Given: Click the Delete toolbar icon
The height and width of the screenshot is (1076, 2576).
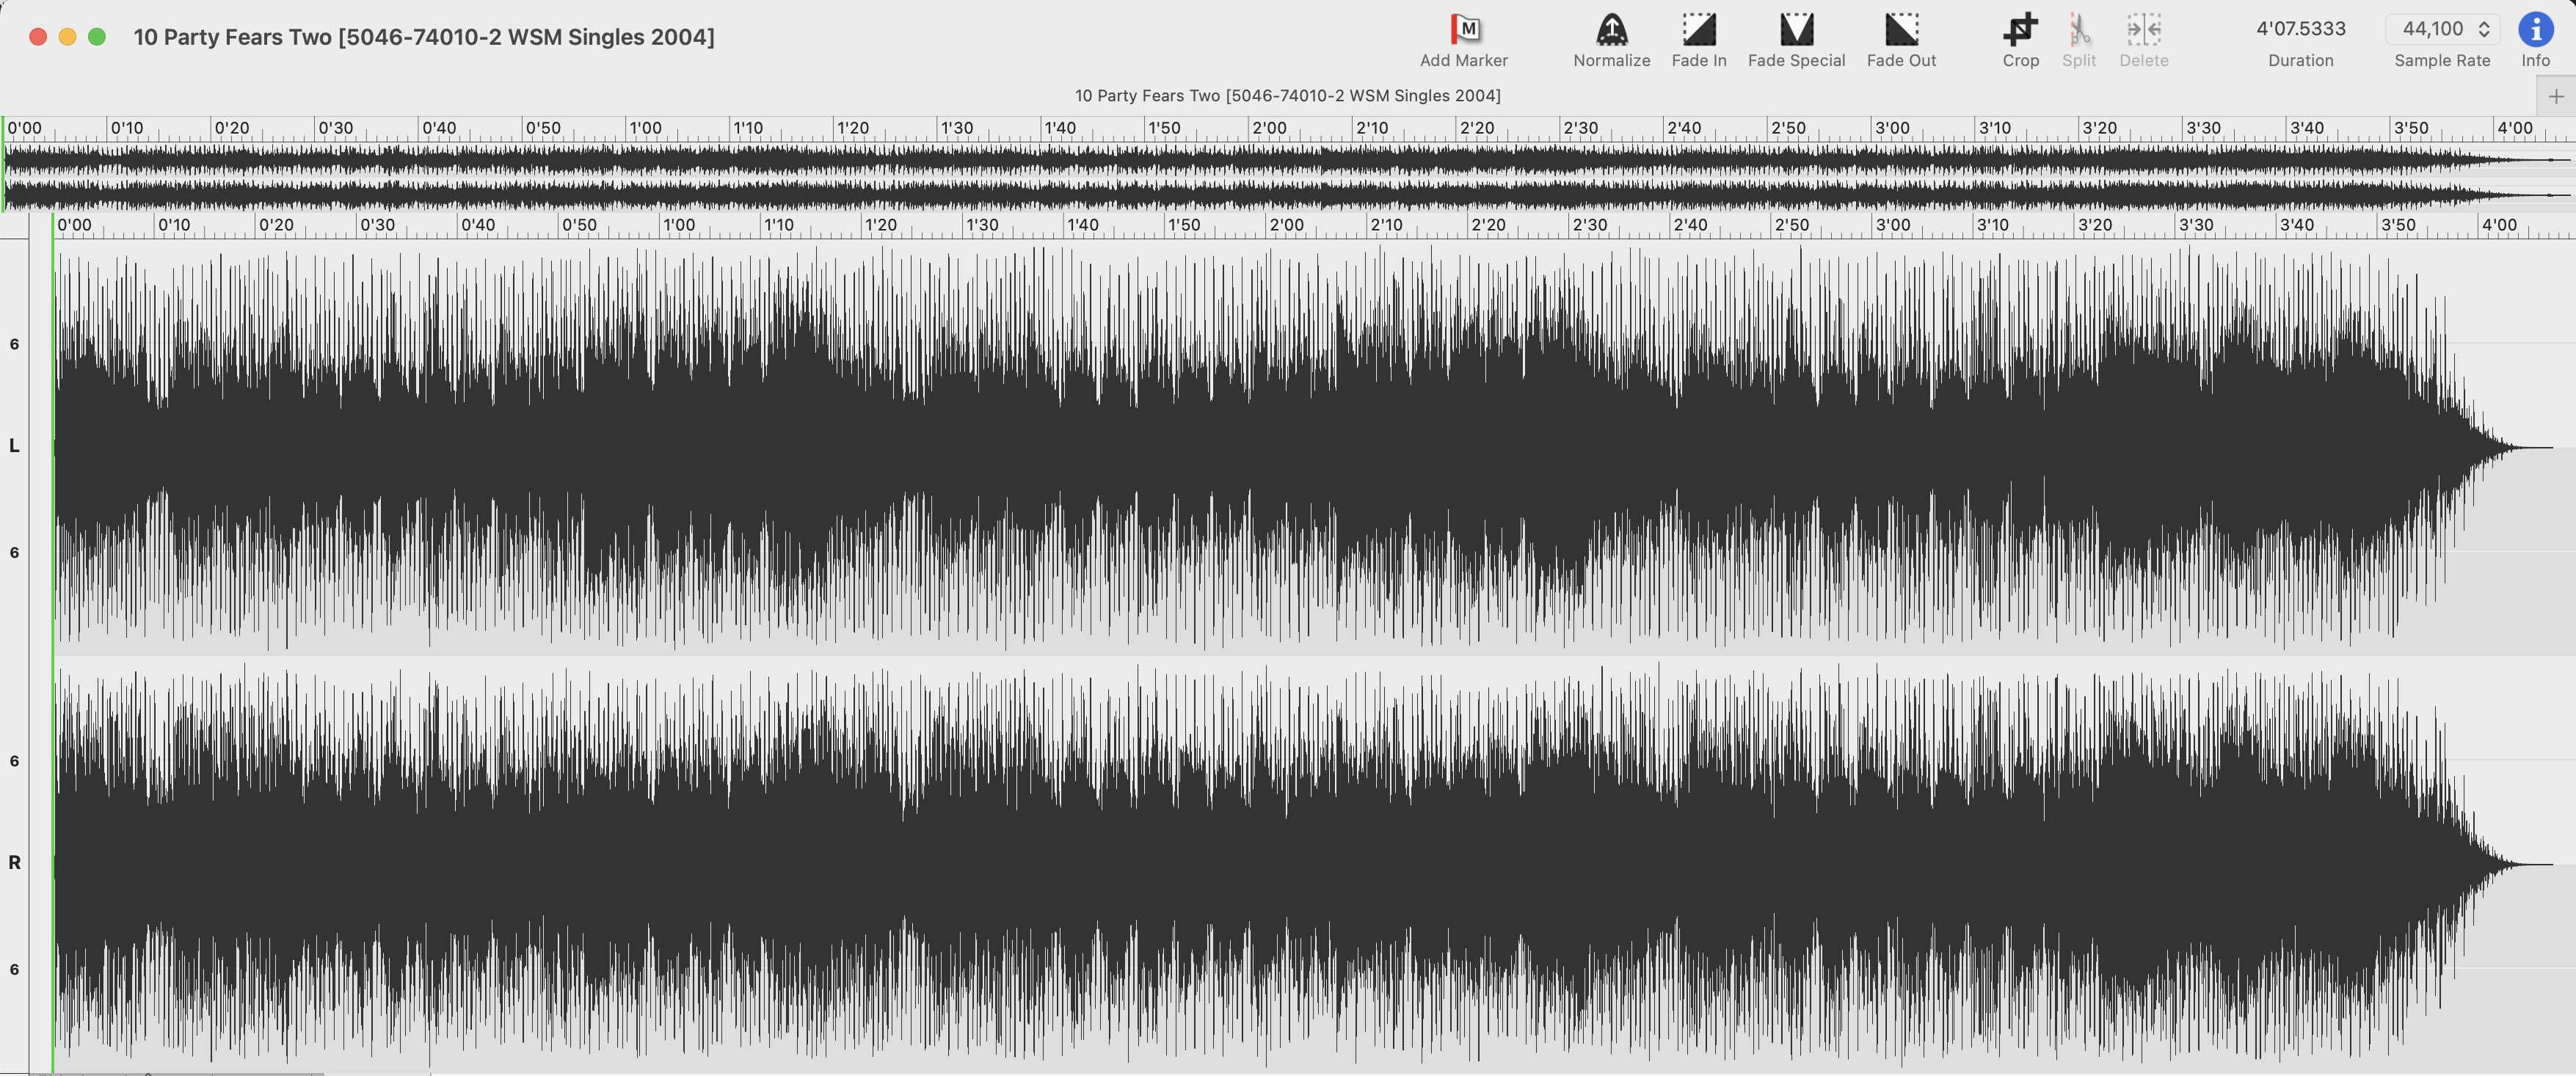Looking at the screenshot, I should click(2143, 30).
